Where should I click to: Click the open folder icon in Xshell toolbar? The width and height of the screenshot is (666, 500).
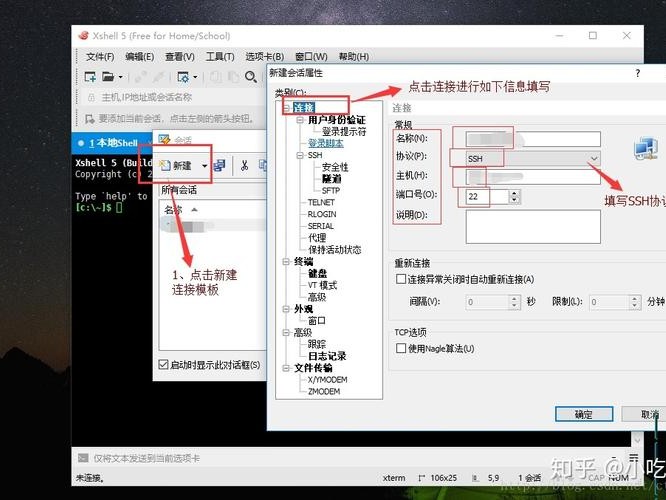(x=108, y=77)
